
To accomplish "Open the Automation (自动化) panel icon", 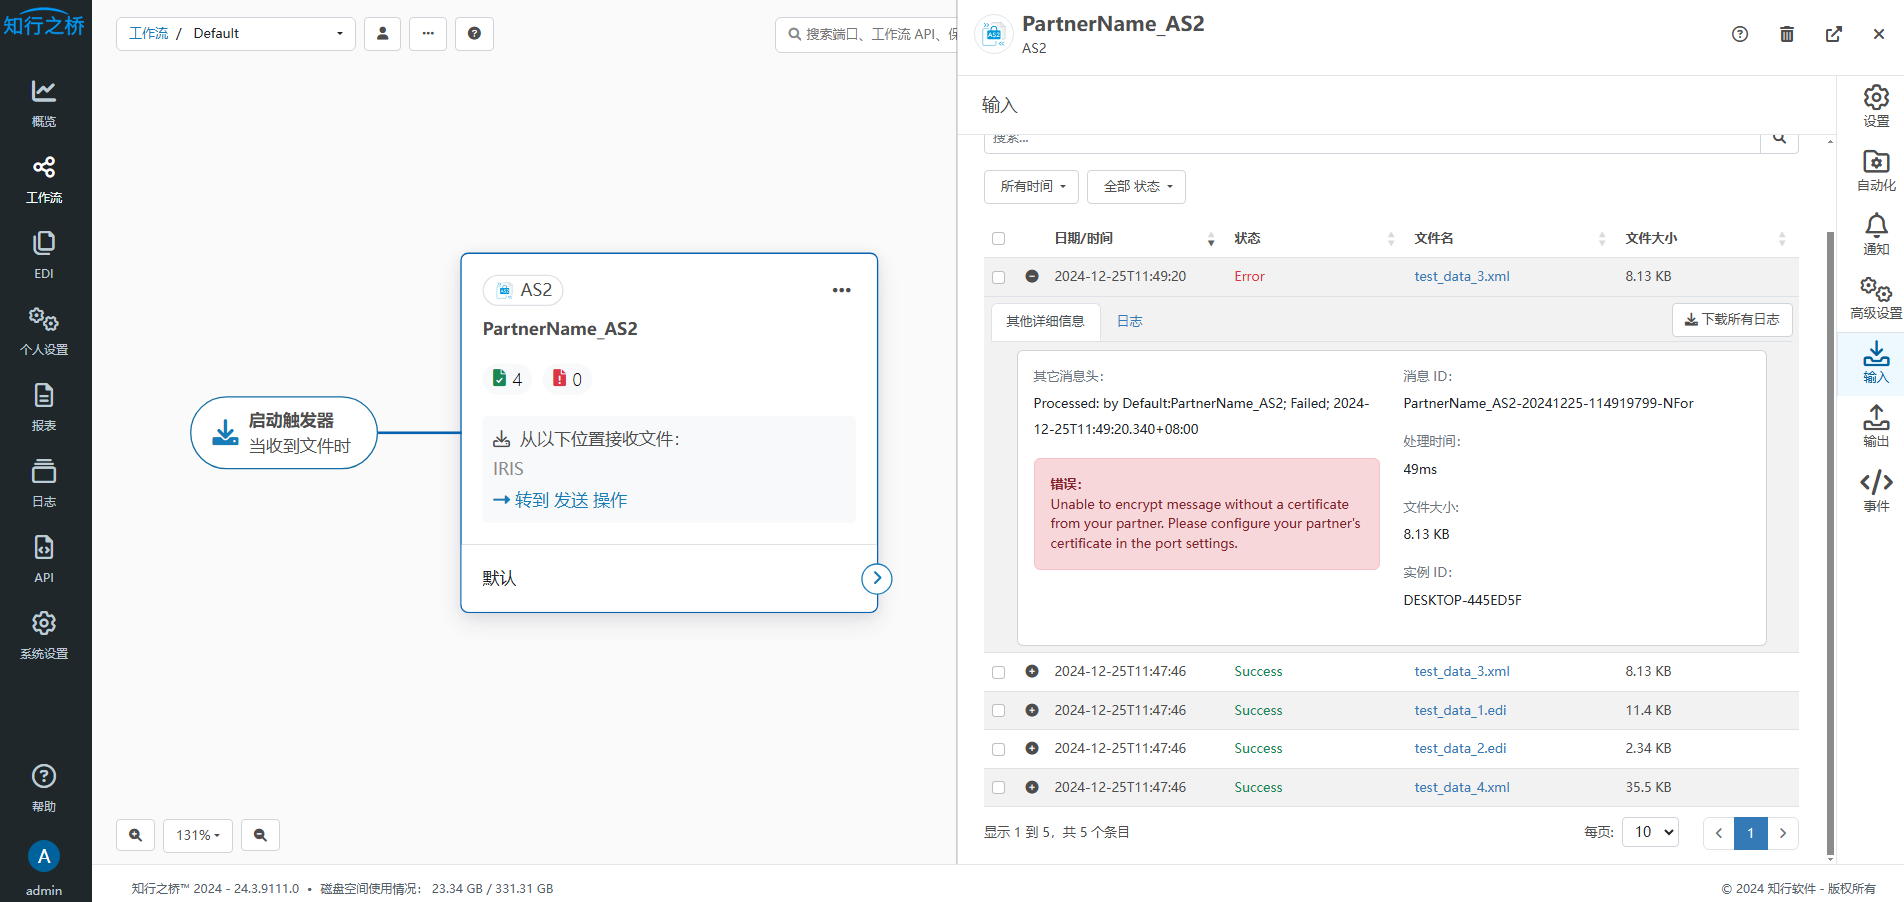I will pos(1876,171).
